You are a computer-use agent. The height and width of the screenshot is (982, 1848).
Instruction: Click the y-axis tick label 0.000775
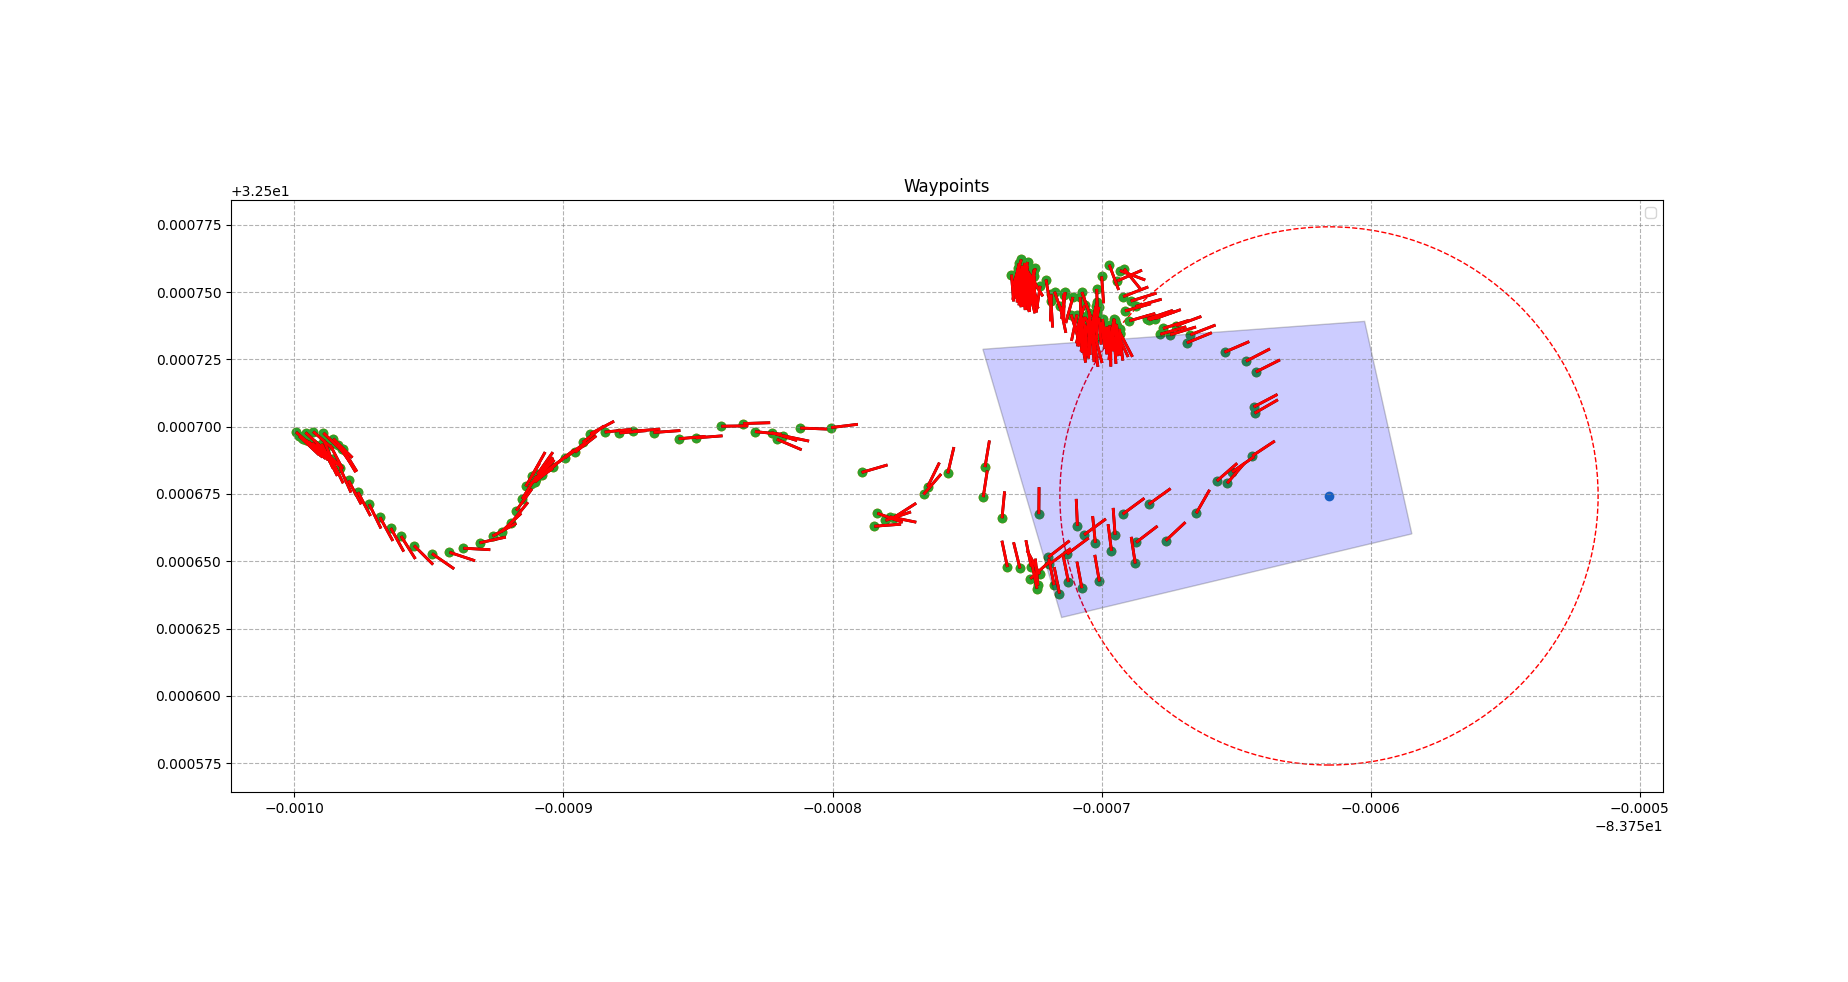pyautogui.click(x=189, y=226)
